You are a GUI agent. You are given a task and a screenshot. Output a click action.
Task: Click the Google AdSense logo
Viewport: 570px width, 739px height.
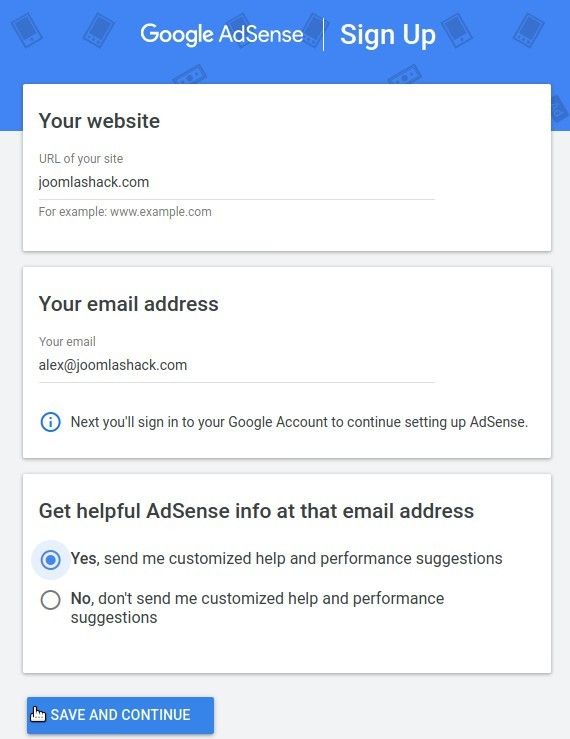[x=222, y=34]
